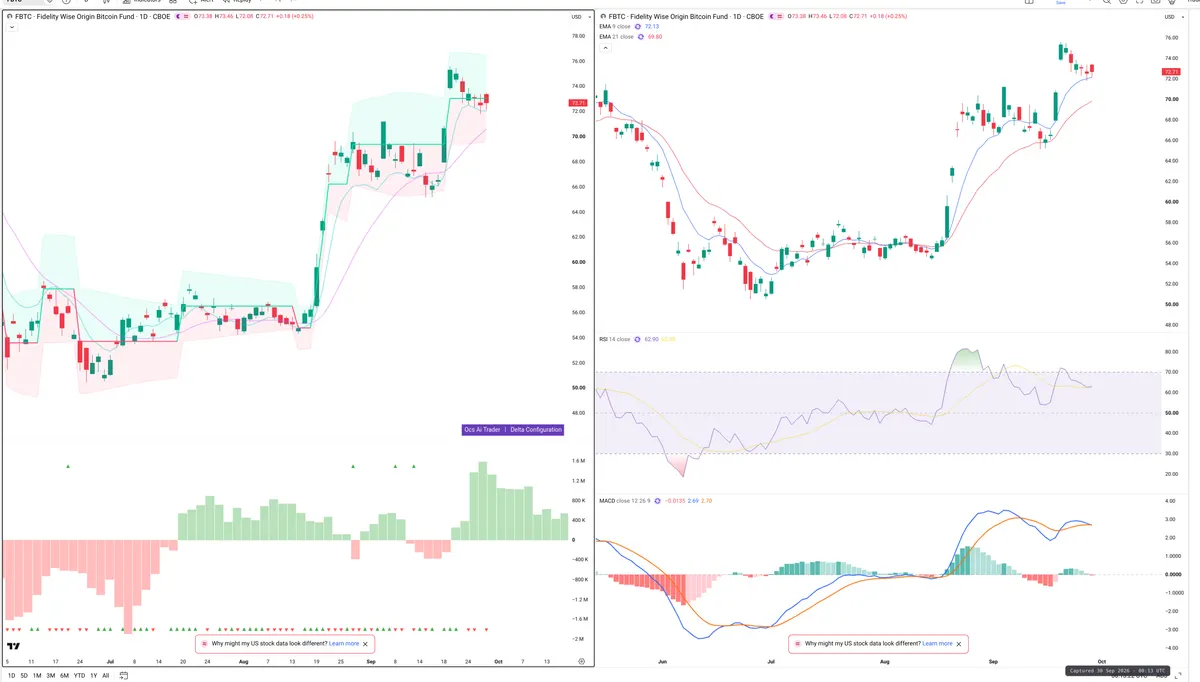The image size is (1200, 682).
Task: Switch to the 1Y date range
Action: coord(93,676)
